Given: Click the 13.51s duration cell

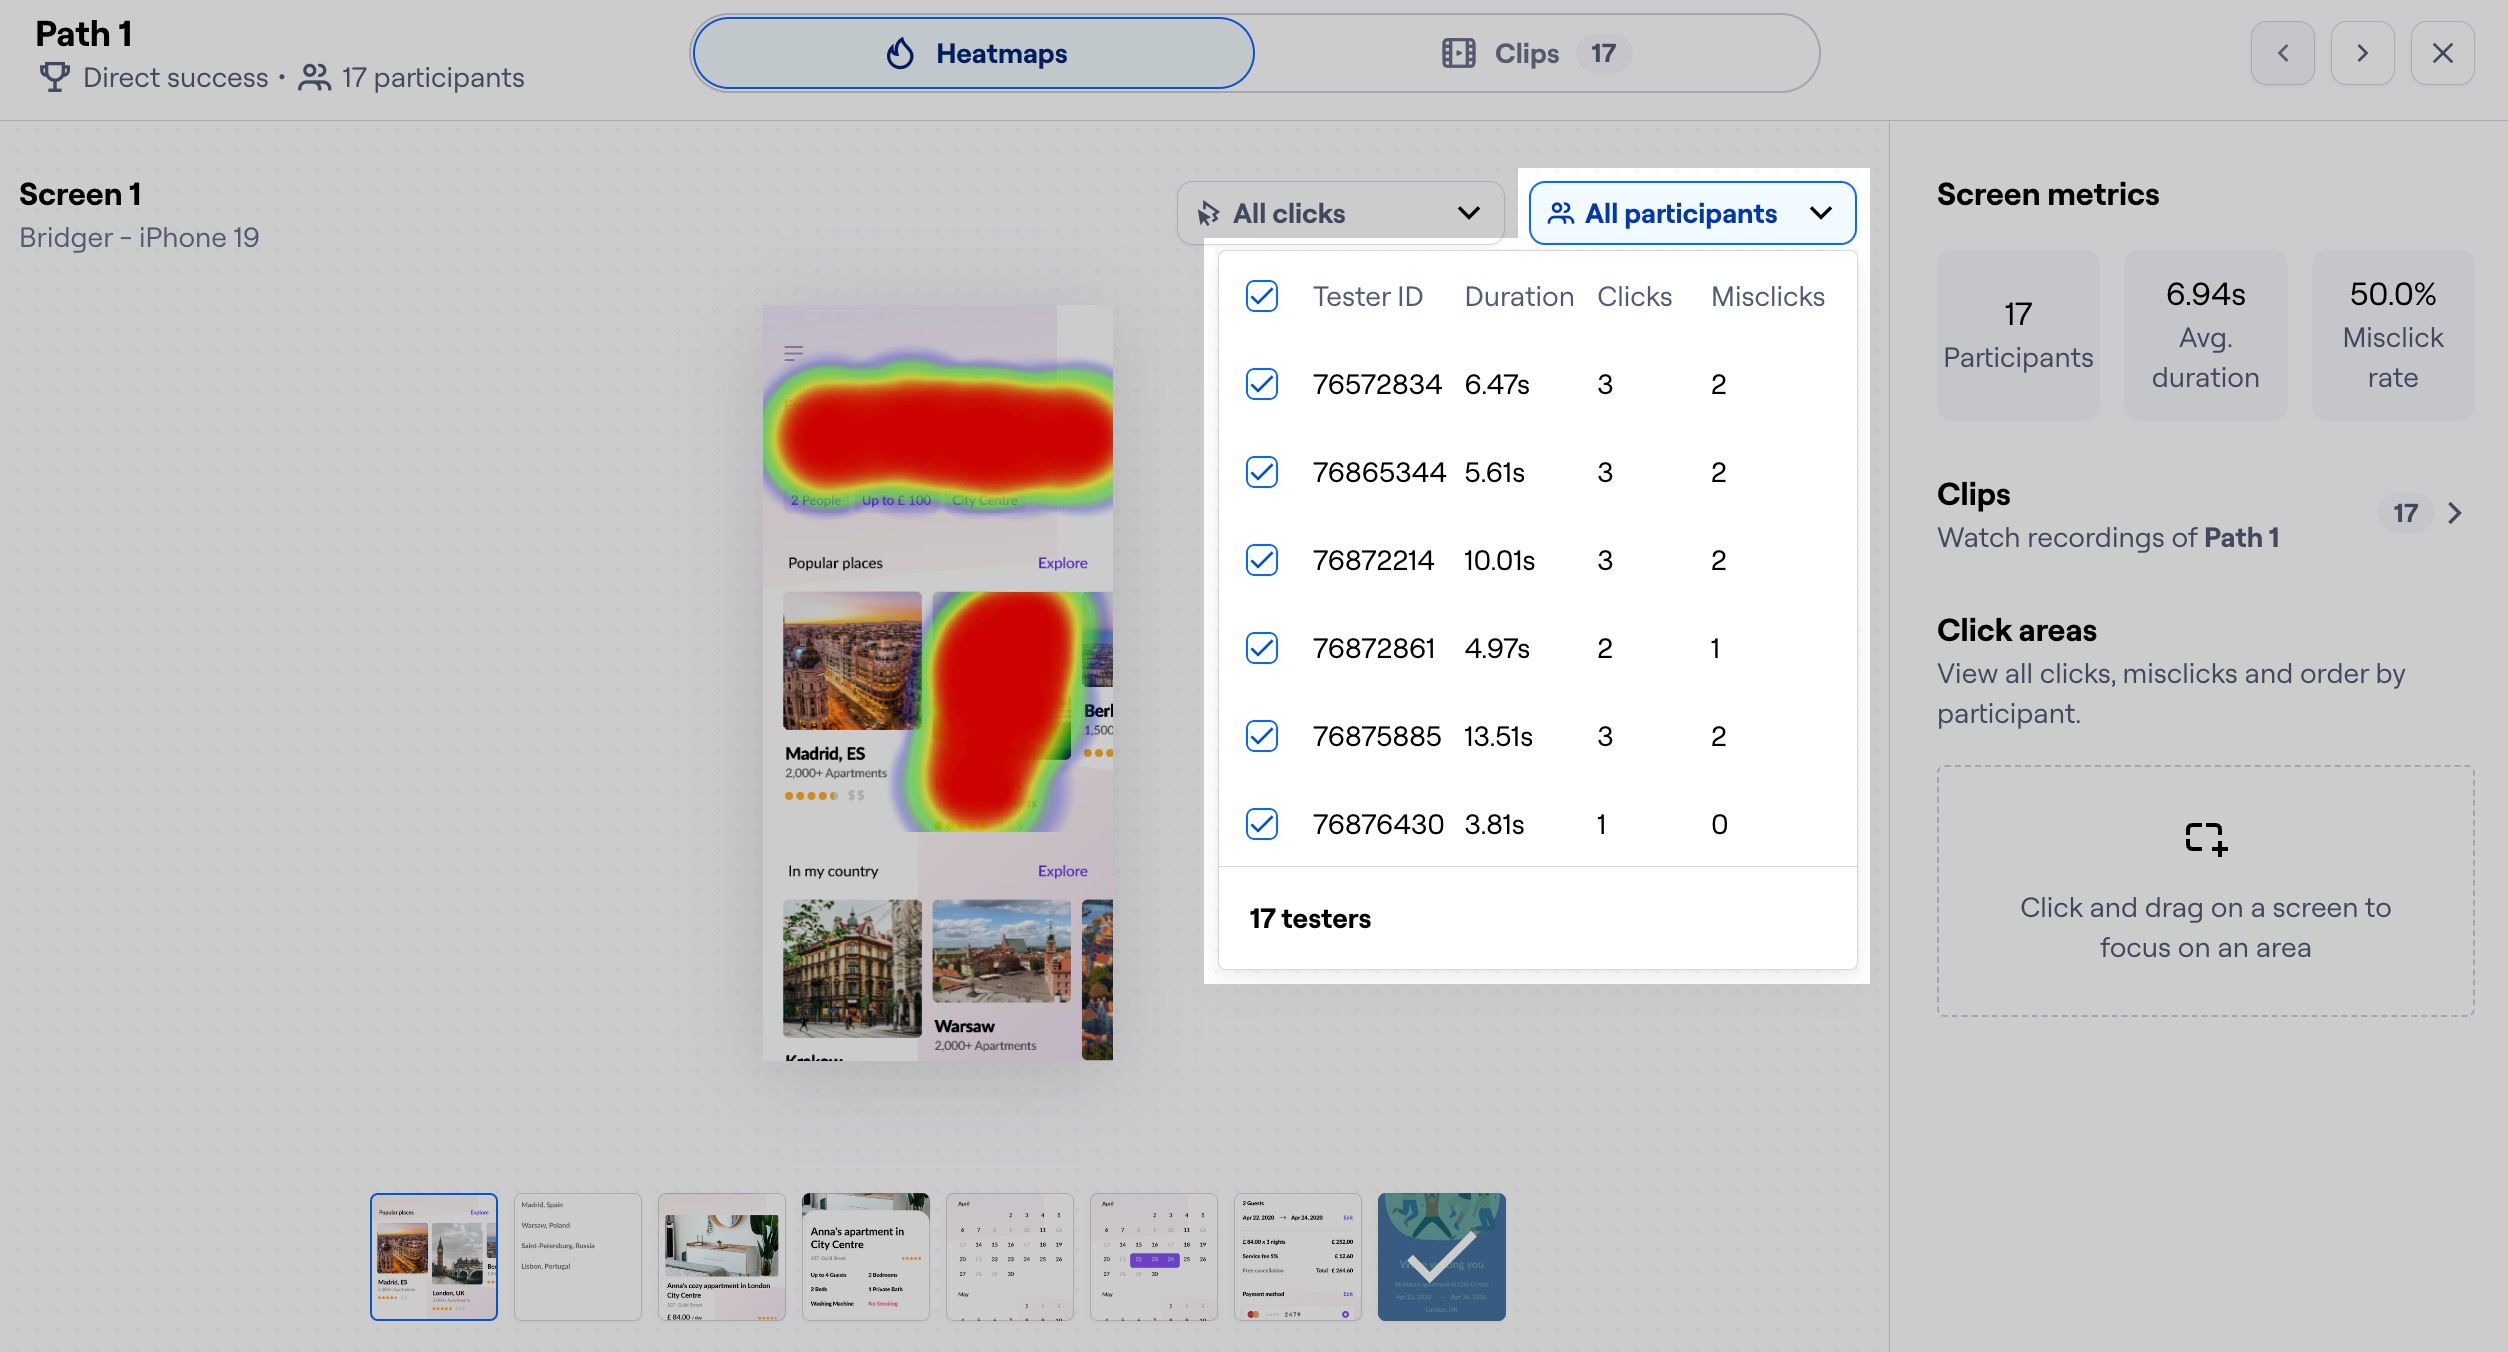Looking at the screenshot, I should click(1498, 736).
